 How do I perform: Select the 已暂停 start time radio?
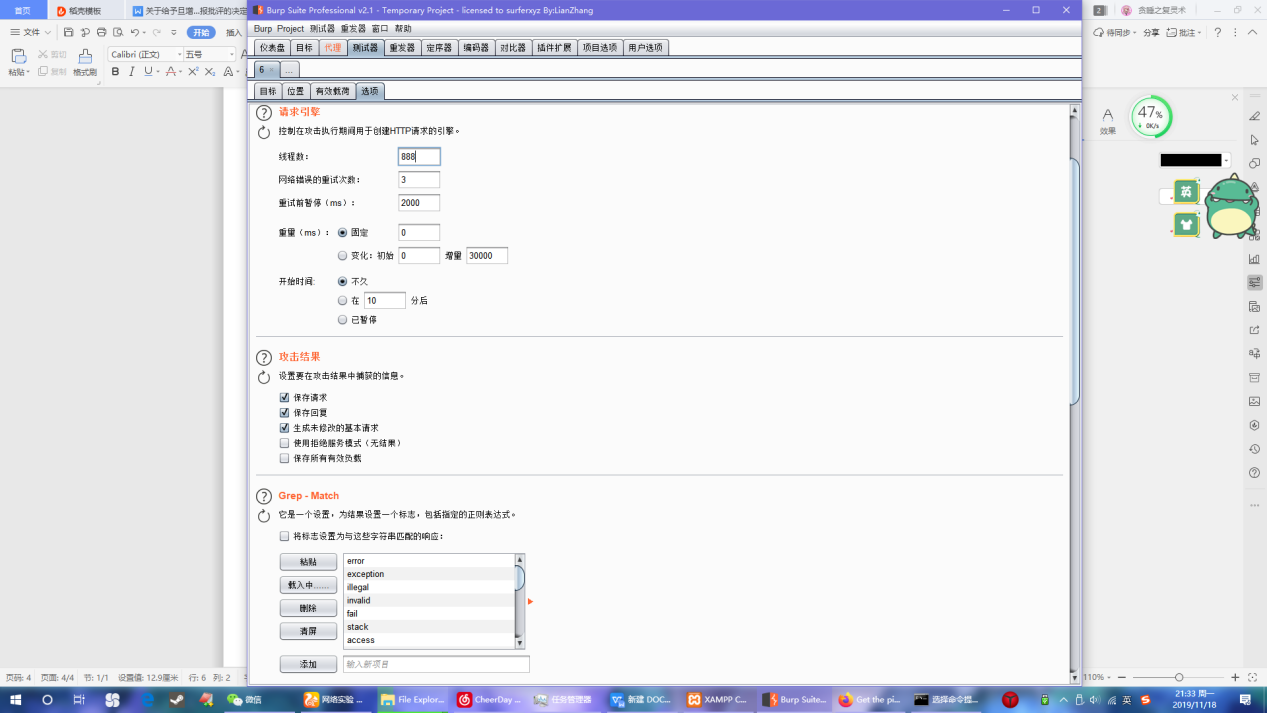(x=343, y=320)
